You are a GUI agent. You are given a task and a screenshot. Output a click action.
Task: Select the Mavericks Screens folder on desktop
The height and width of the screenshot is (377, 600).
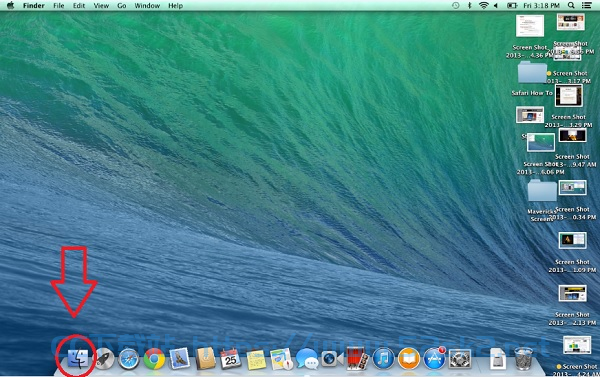point(542,190)
